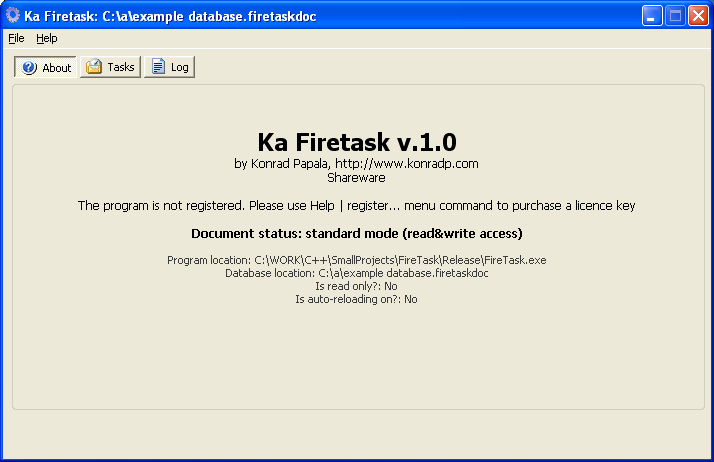Click the 'by Konrad Papala, http://www.konradp.com' line
The height and width of the screenshot is (462, 714).
[357, 163]
